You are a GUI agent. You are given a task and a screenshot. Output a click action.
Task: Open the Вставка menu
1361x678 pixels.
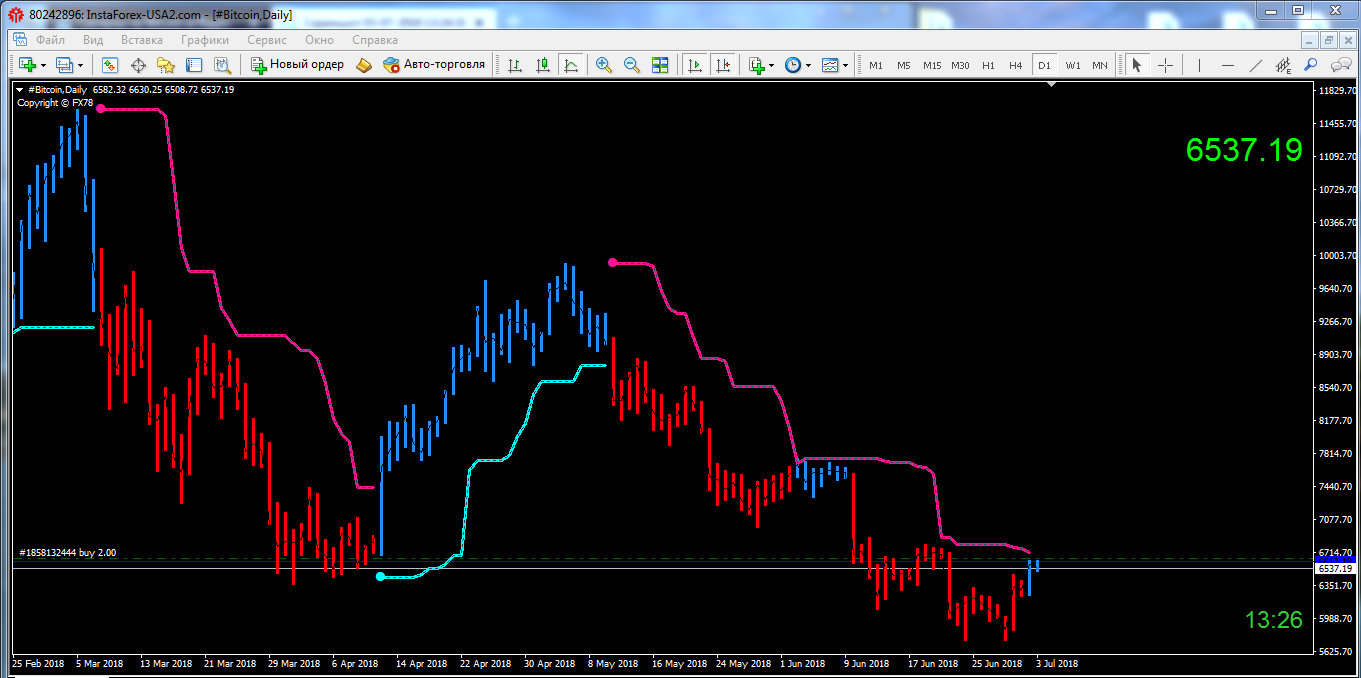(x=142, y=40)
